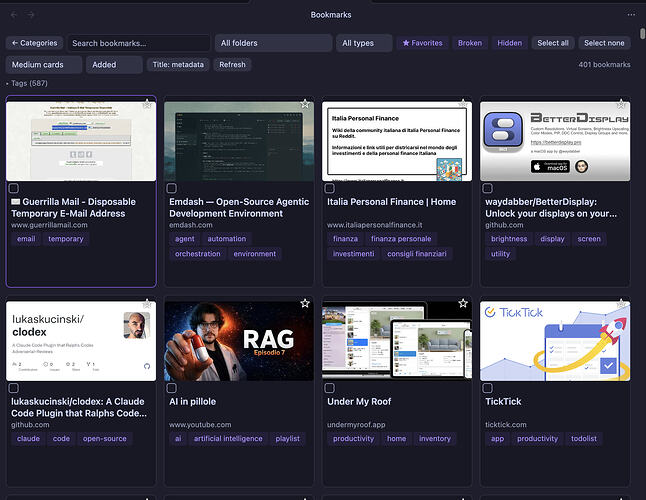
Task: Open the All types dropdown
Action: (364, 43)
